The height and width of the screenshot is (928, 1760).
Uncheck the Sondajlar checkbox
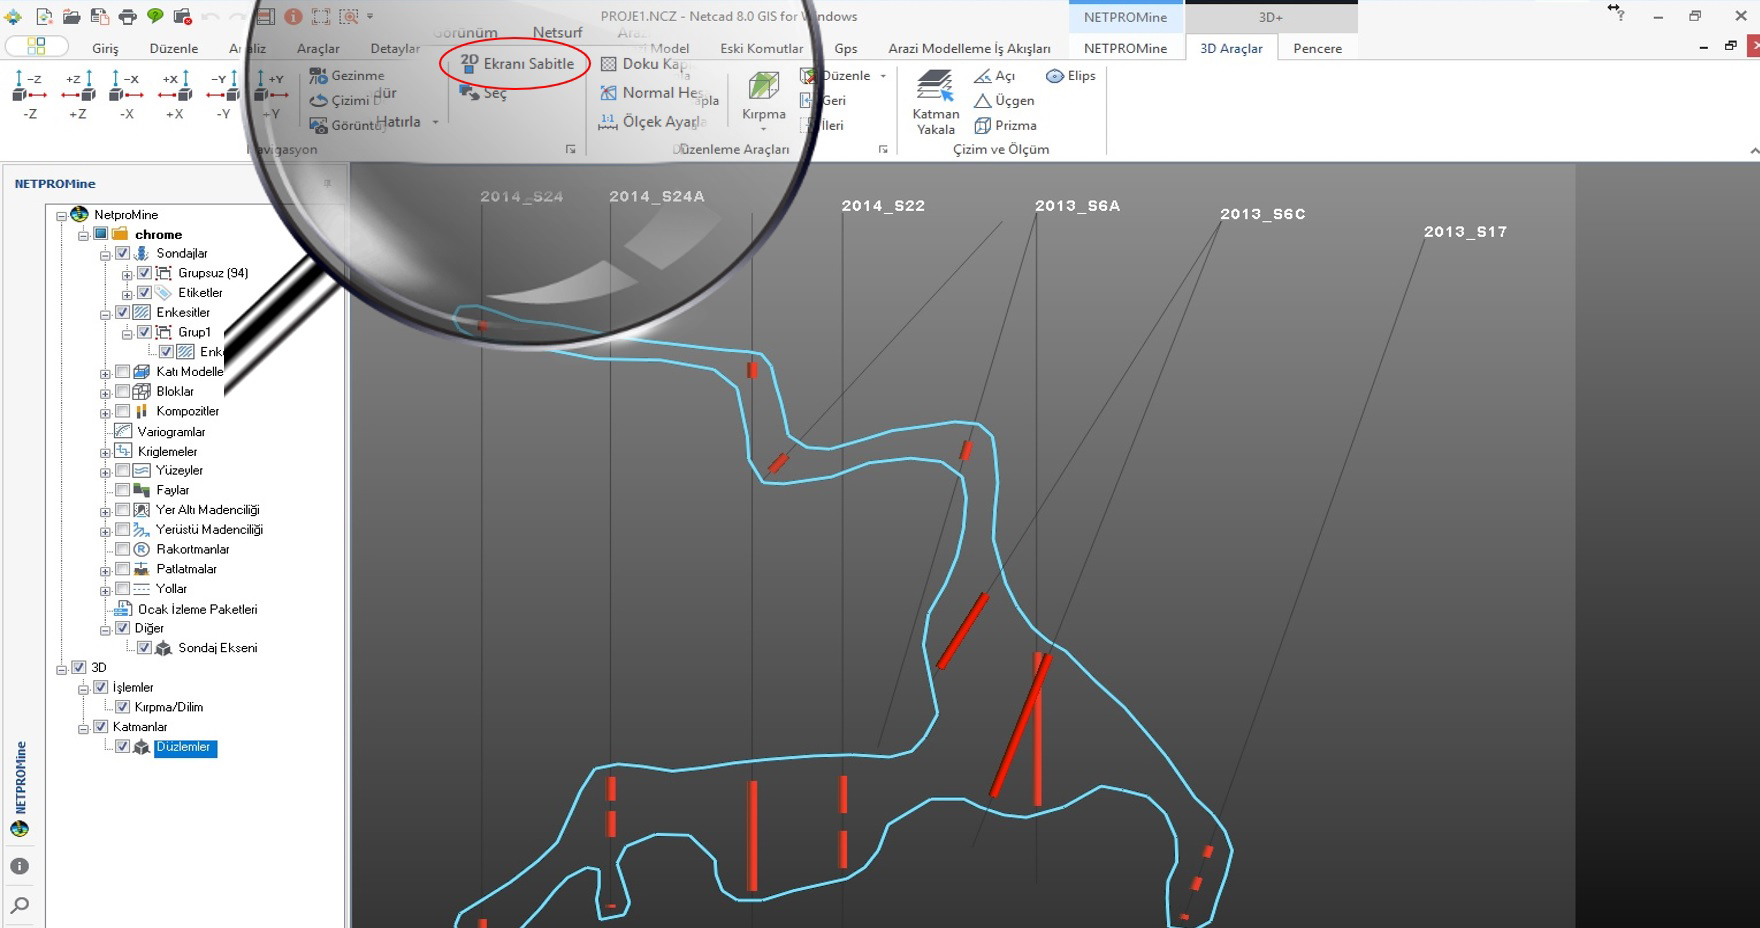123,254
